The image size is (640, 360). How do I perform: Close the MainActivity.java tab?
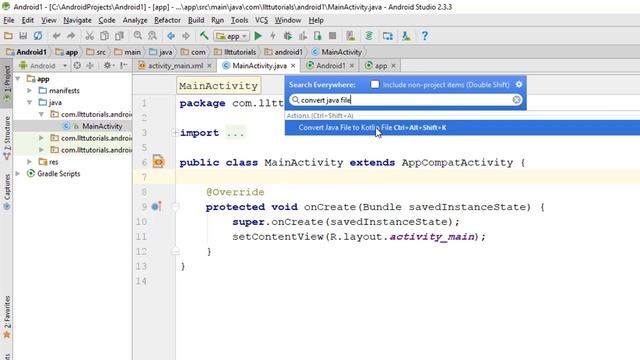click(x=293, y=66)
